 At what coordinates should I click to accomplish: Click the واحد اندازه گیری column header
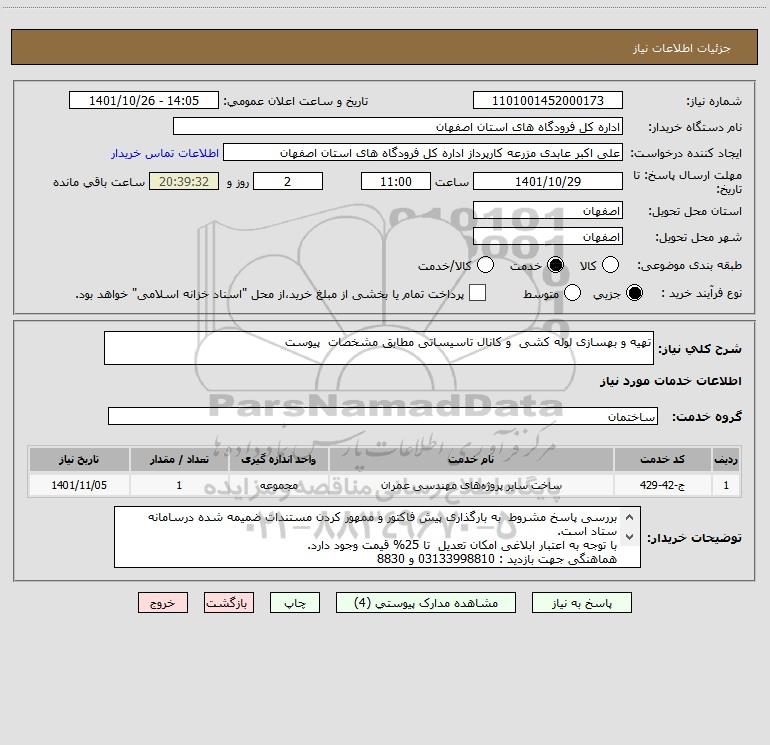click(x=278, y=460)
